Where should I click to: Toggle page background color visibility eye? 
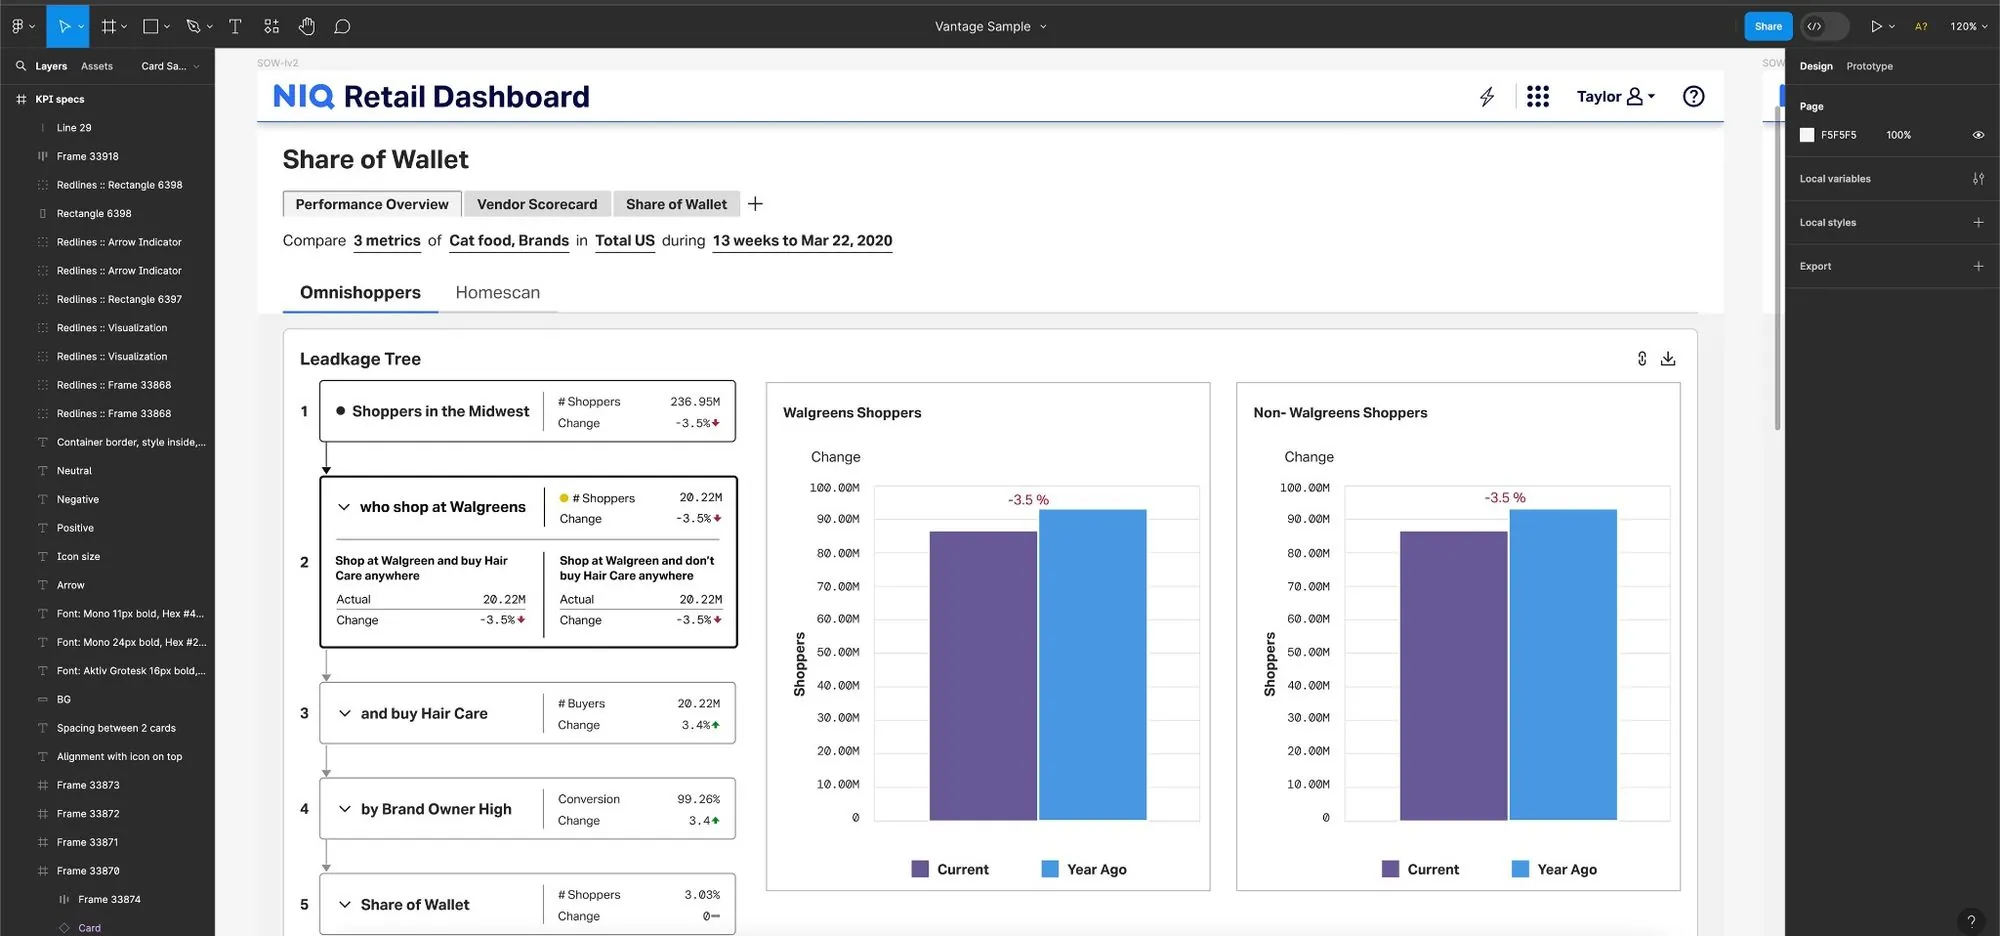[1978, 135]
